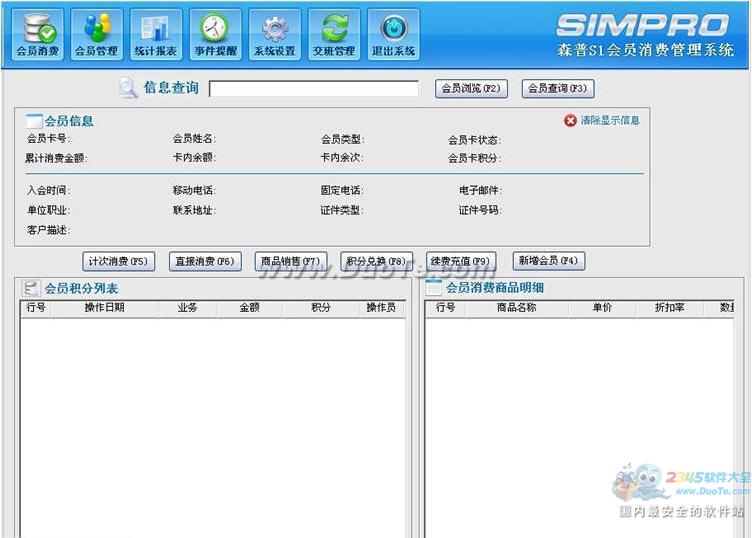Click the red clear-info X icon

(570, 120)
